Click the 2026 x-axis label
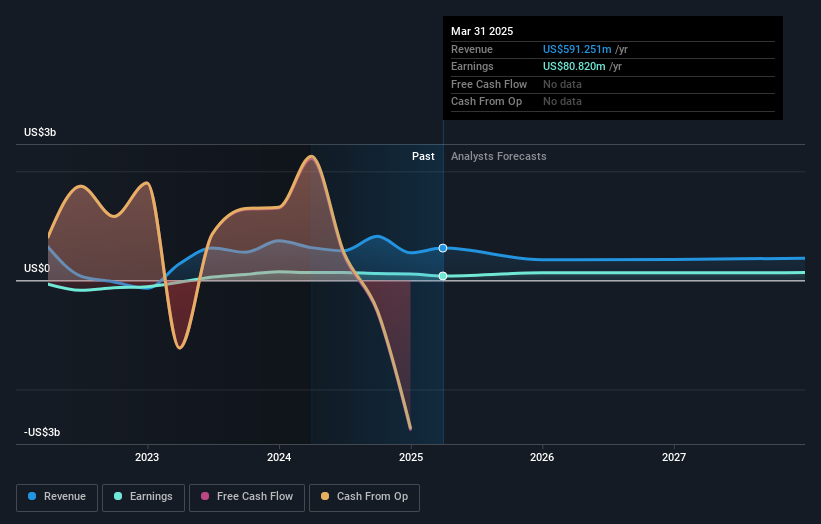Image resolution: width=821 pixels, height=524 pixels. pyautogui.click(x=542, y=458)
